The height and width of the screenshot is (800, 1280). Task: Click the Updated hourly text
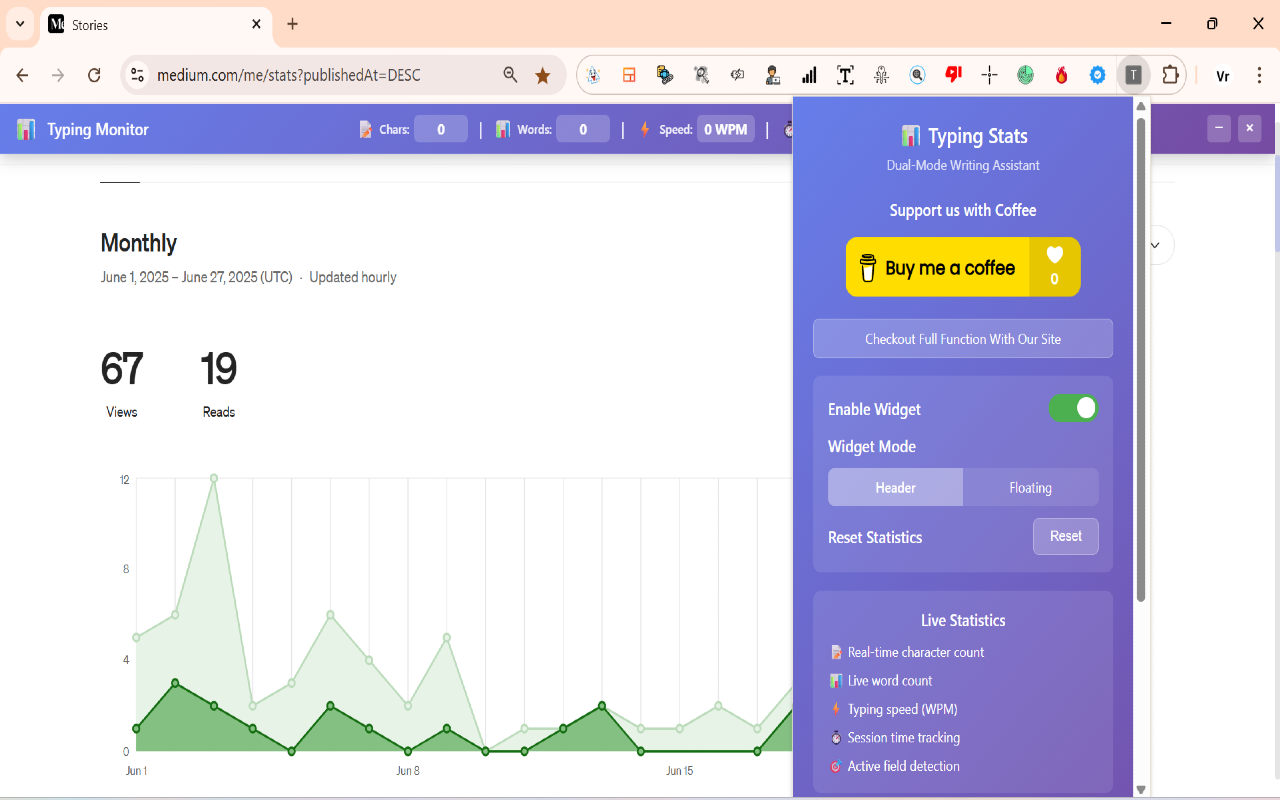[353, 277]
